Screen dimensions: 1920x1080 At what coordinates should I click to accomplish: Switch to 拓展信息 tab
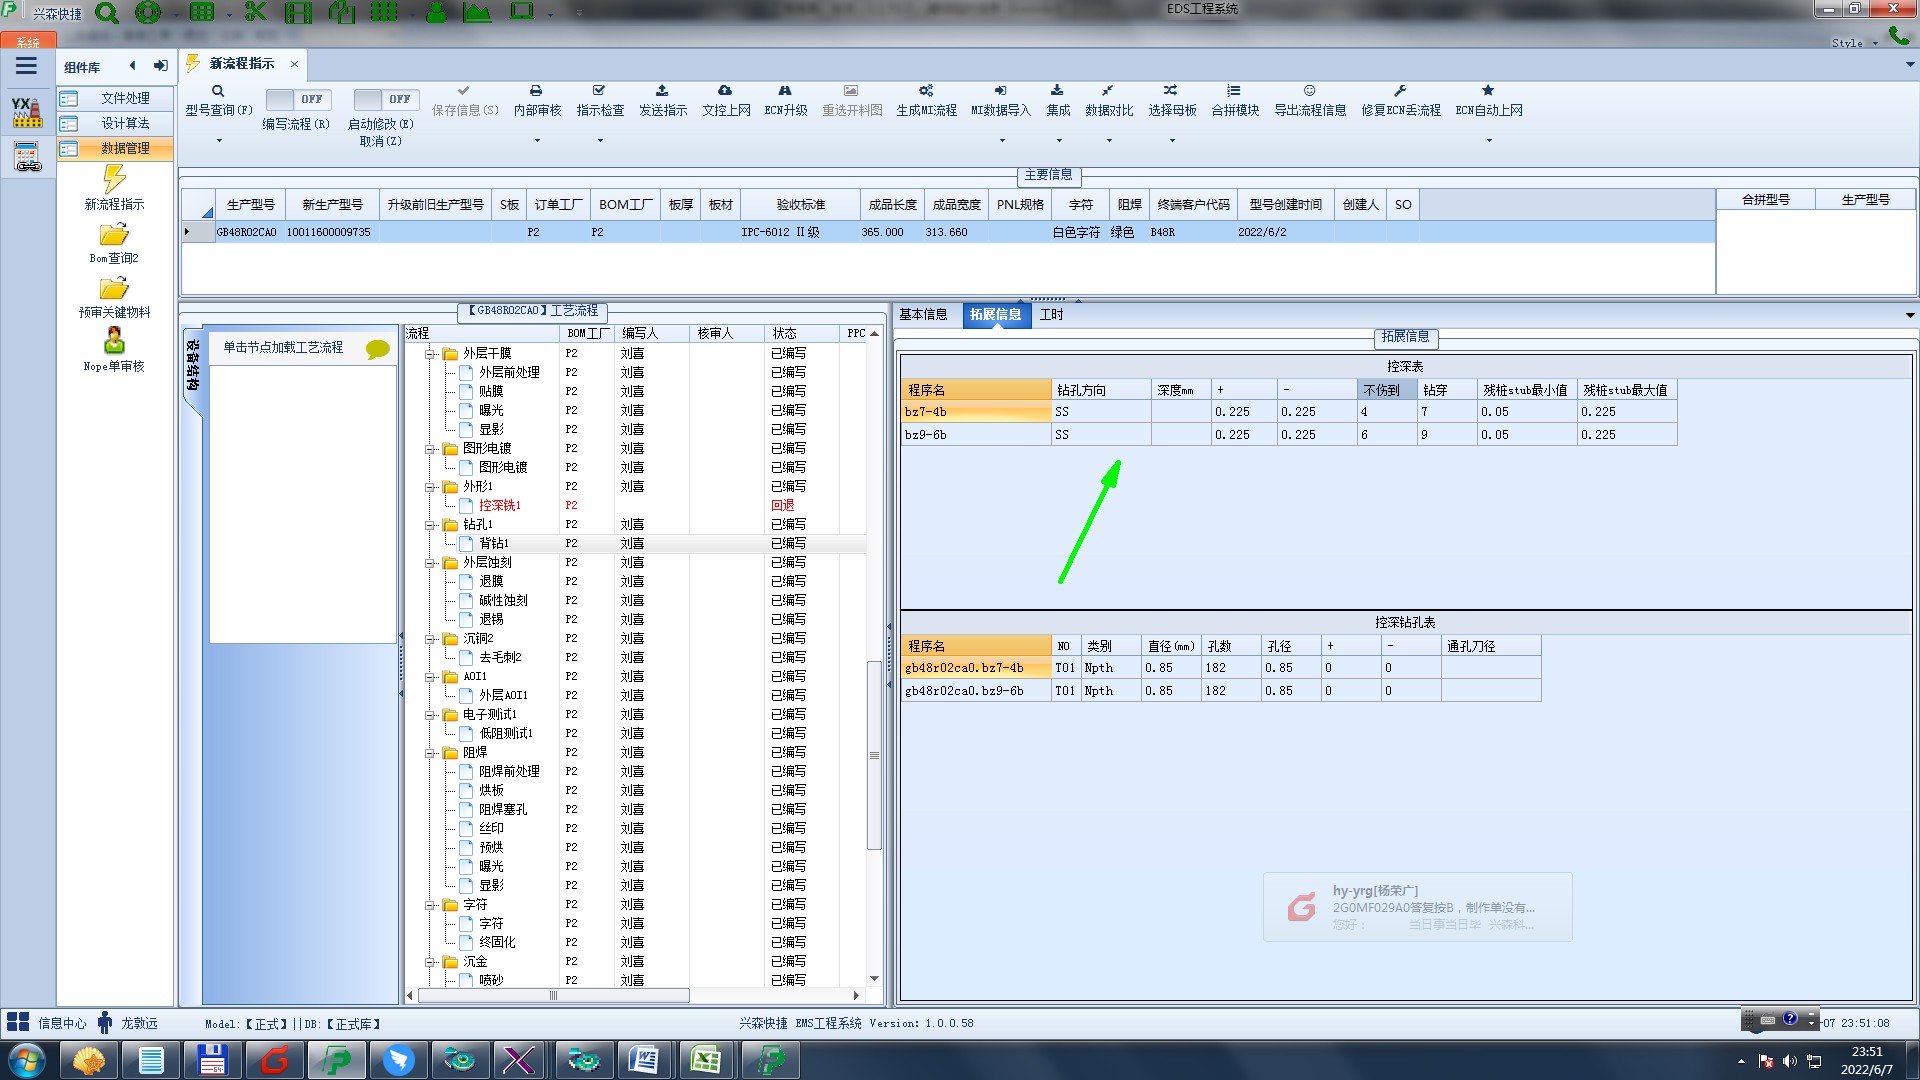click(x=996, y=315)
